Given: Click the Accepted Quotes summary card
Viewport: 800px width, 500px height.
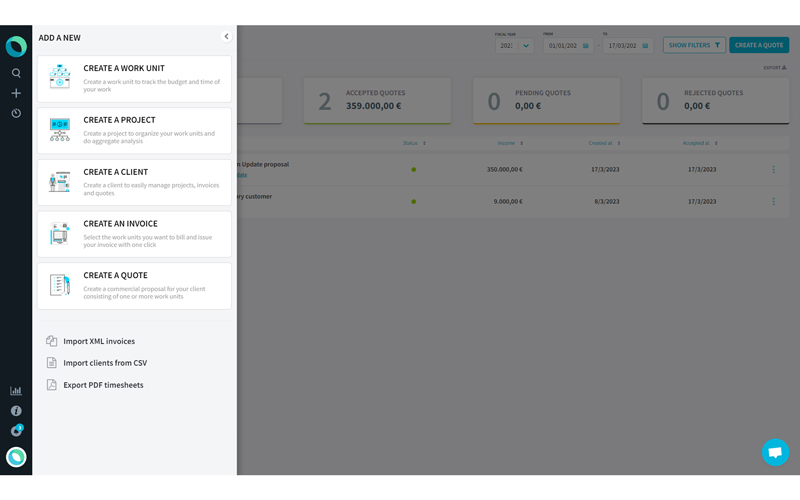Looking at the screenshot, I should click(x=377, y=101).
